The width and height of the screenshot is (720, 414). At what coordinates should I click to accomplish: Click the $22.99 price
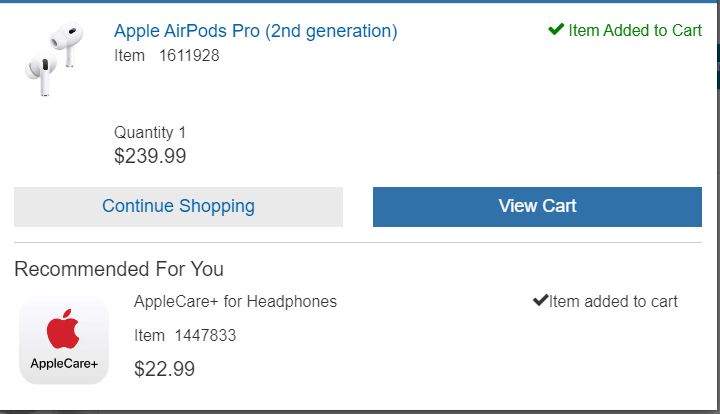pyautogui.click(x=164, y=369)
